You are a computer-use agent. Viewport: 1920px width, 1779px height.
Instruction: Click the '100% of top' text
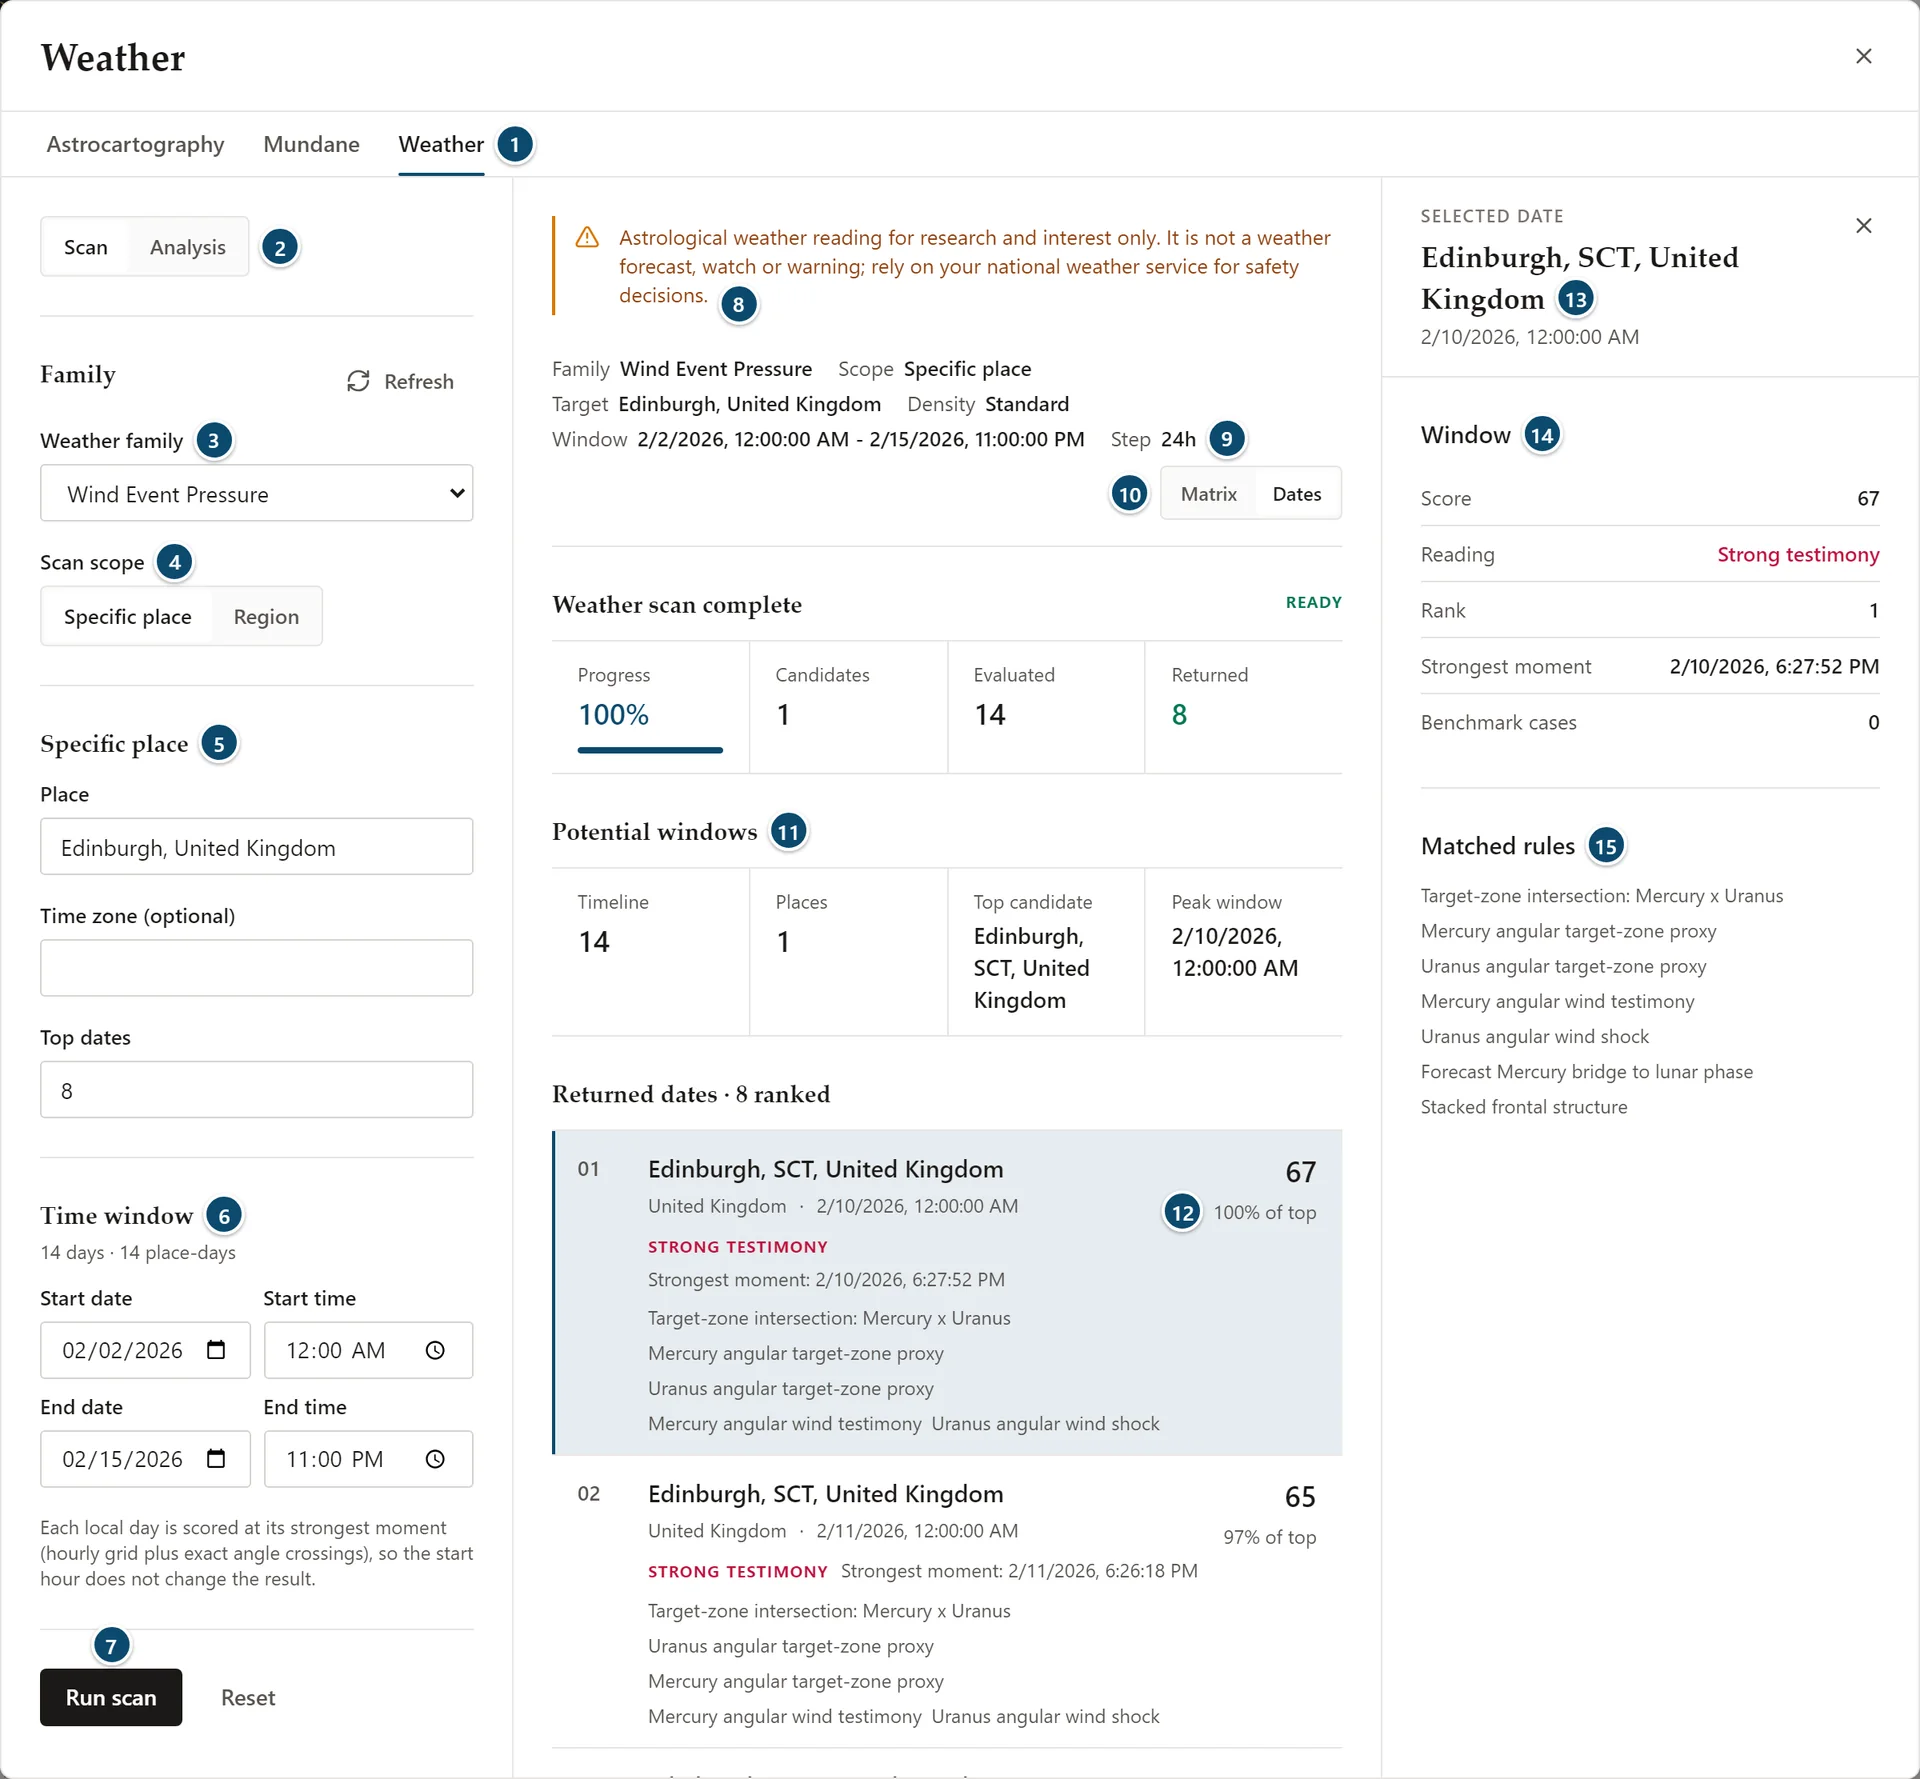[x=1264, y=1212]
